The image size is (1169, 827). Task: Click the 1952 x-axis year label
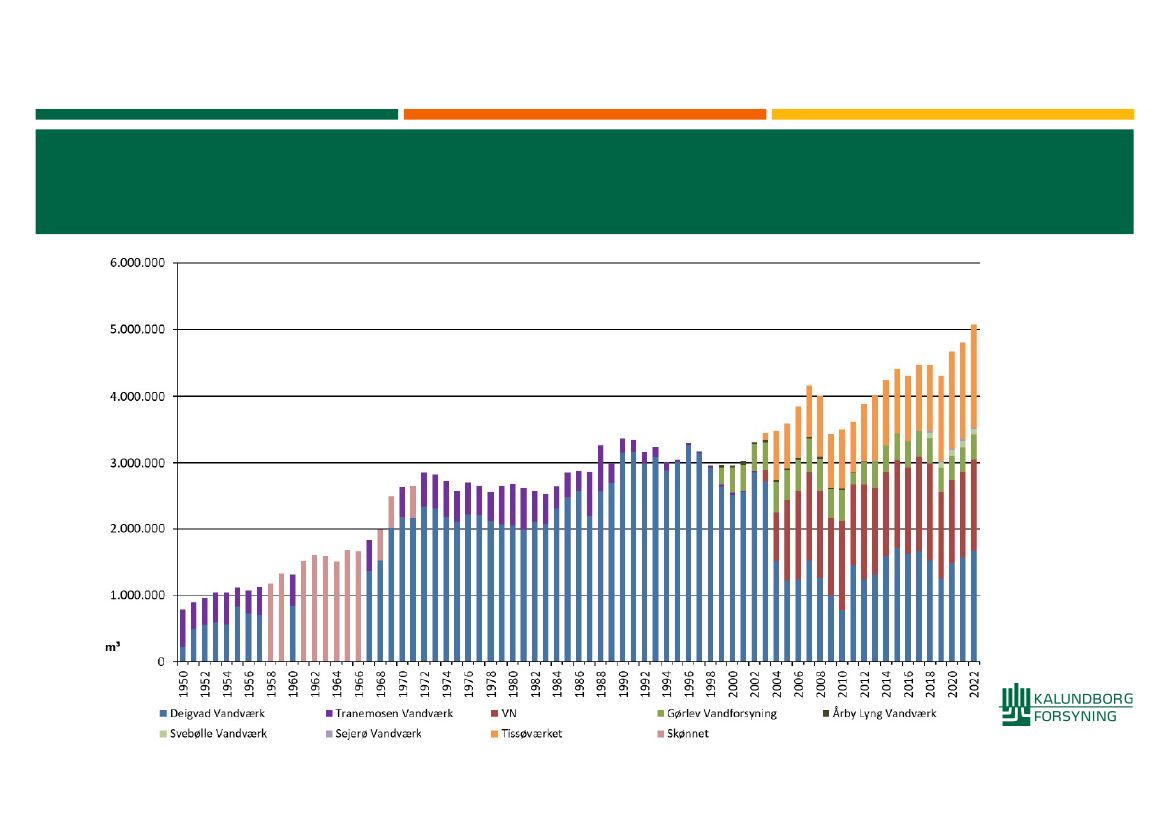point(205,684)
